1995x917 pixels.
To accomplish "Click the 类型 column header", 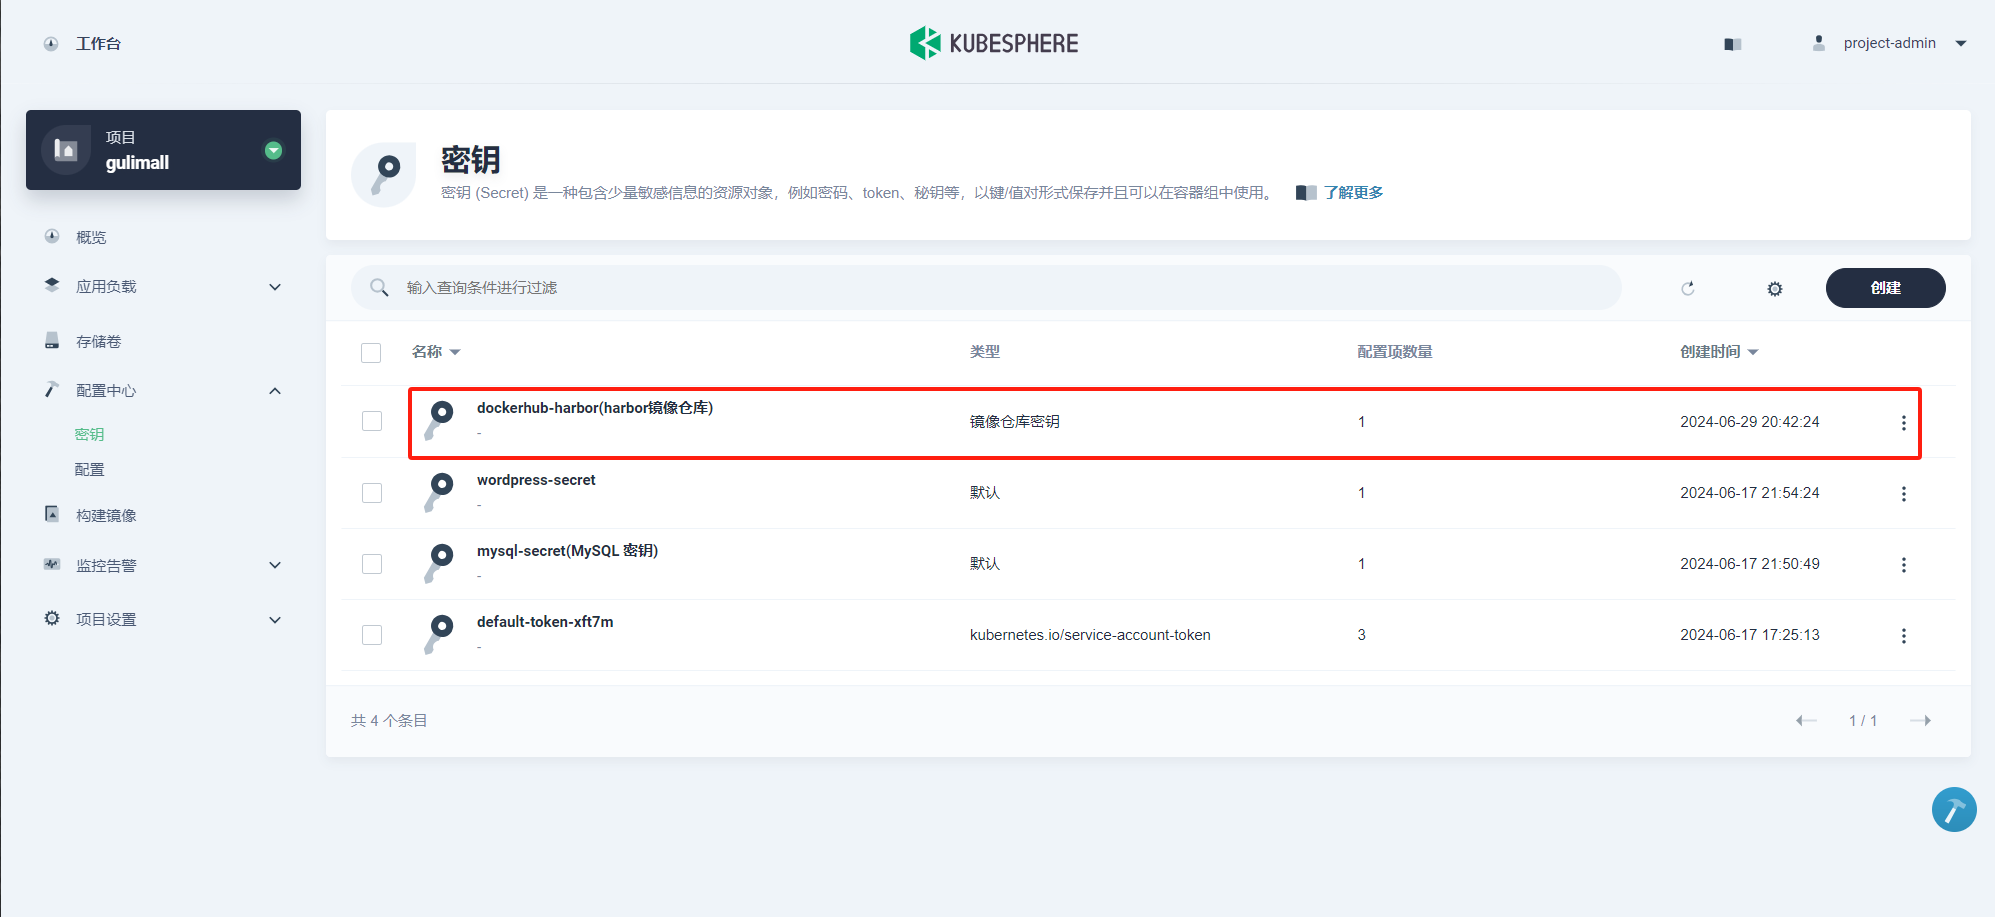I will tap(985, 352).
